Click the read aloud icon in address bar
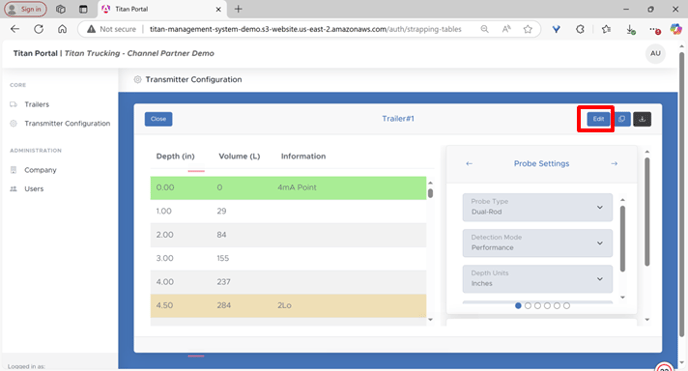This screenshot has height=371, width=688. (506, 29)
